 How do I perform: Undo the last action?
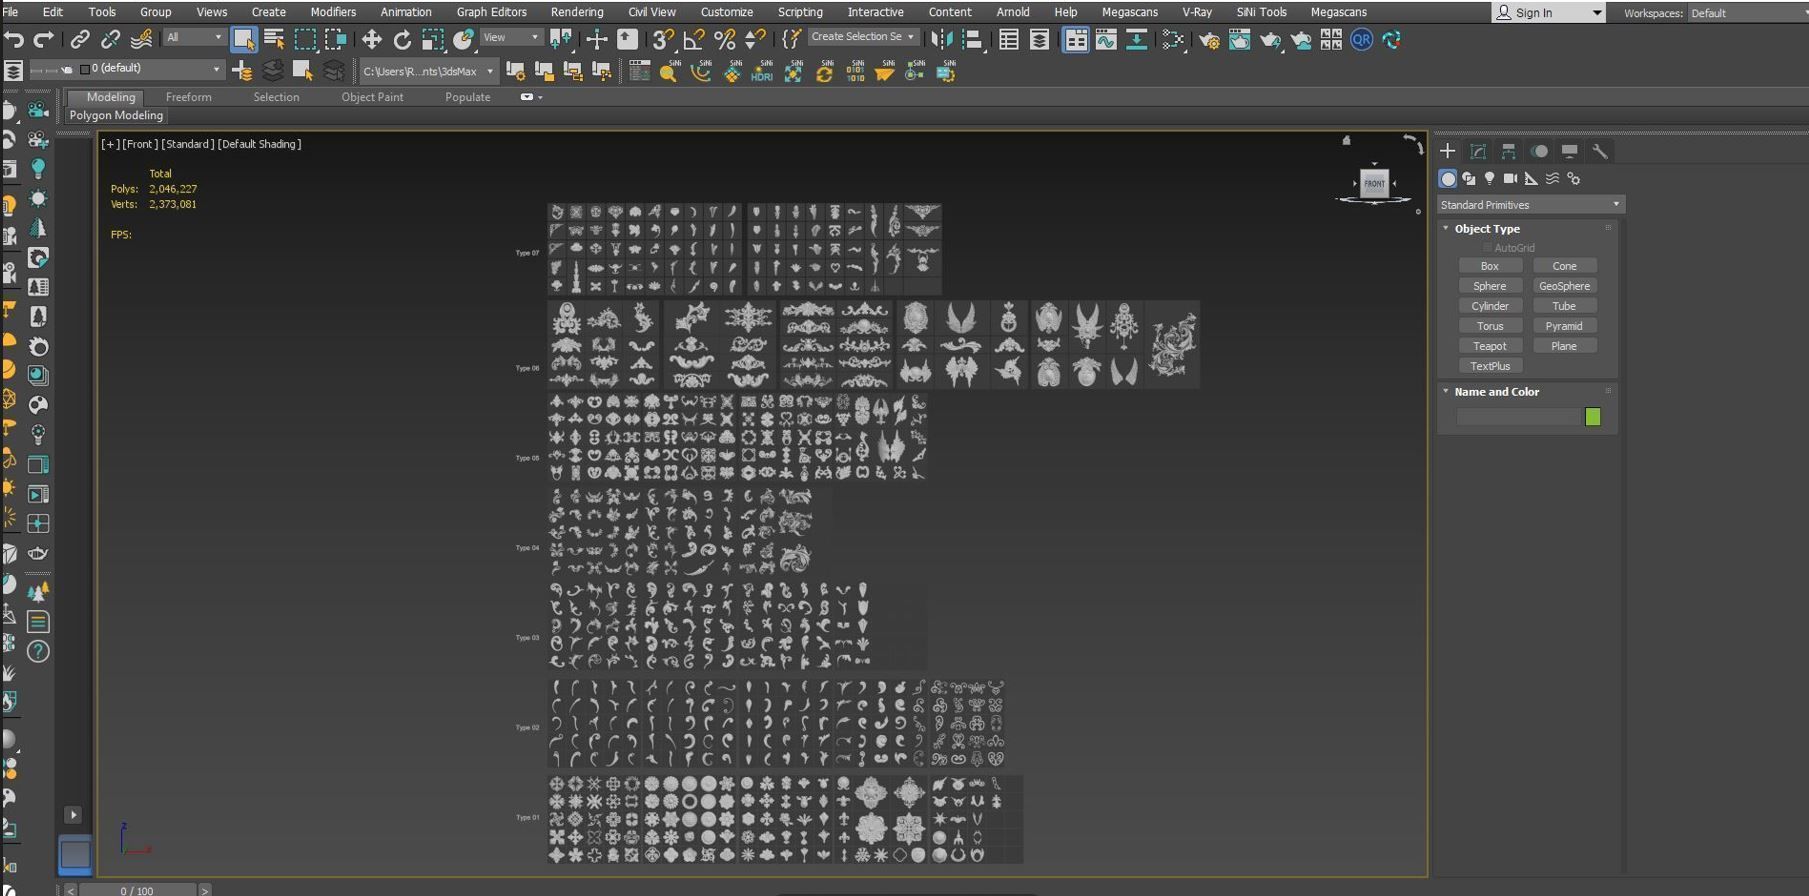click(14, 39)
